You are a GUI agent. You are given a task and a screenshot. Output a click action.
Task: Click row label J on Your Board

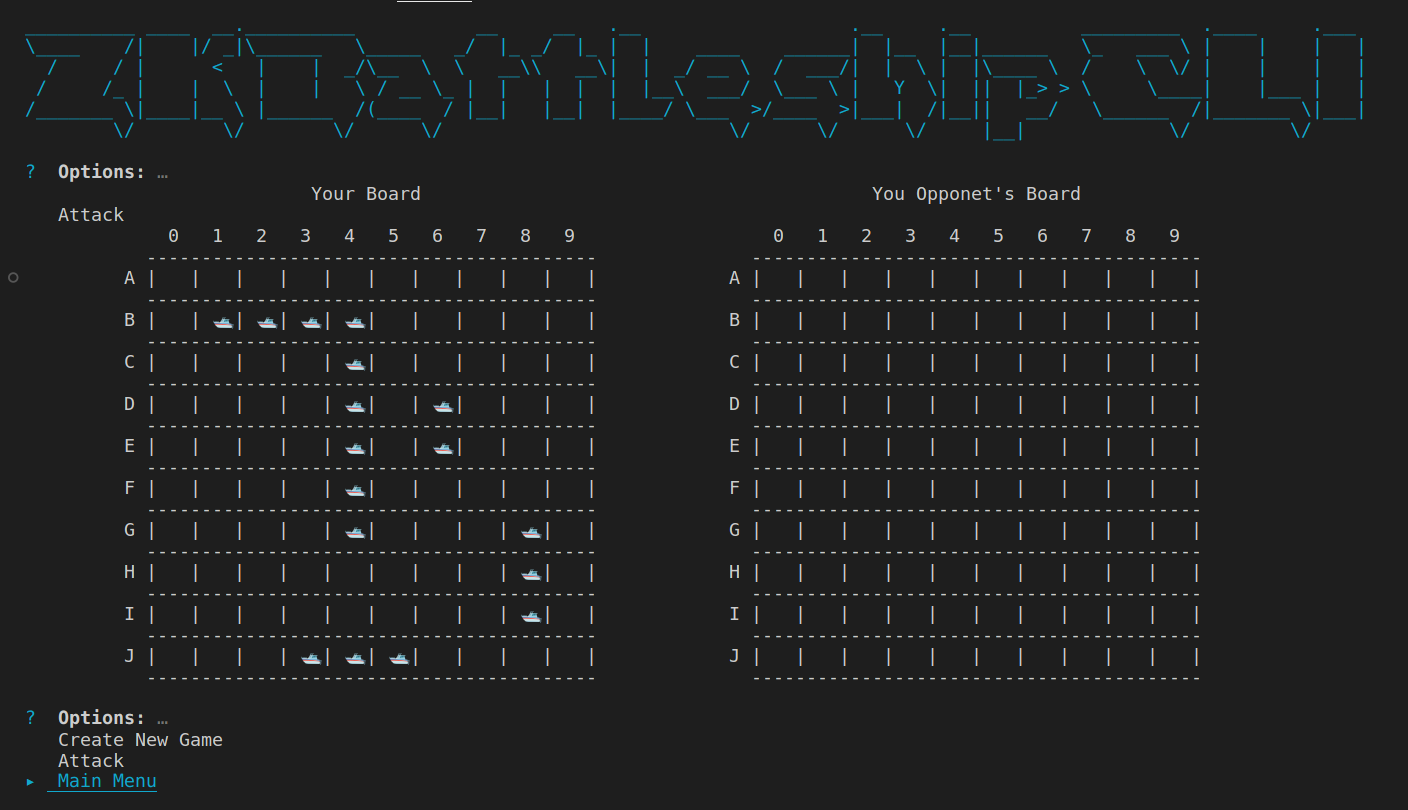tap(130, 657)
